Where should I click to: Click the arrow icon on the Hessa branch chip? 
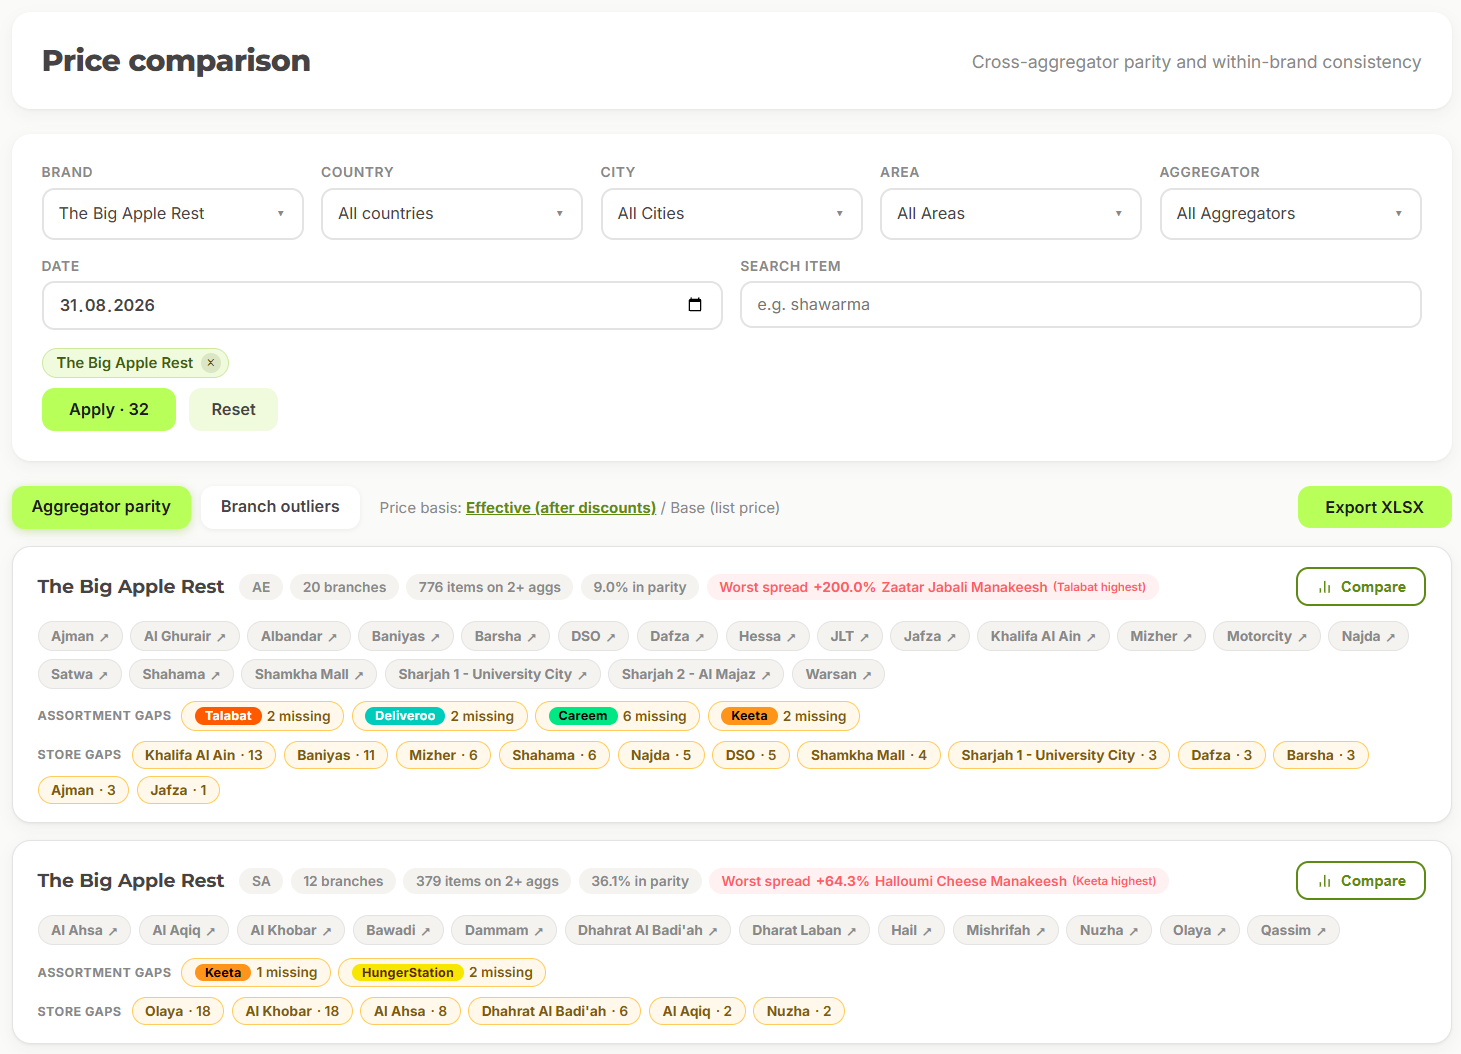(x=791, y=637)
